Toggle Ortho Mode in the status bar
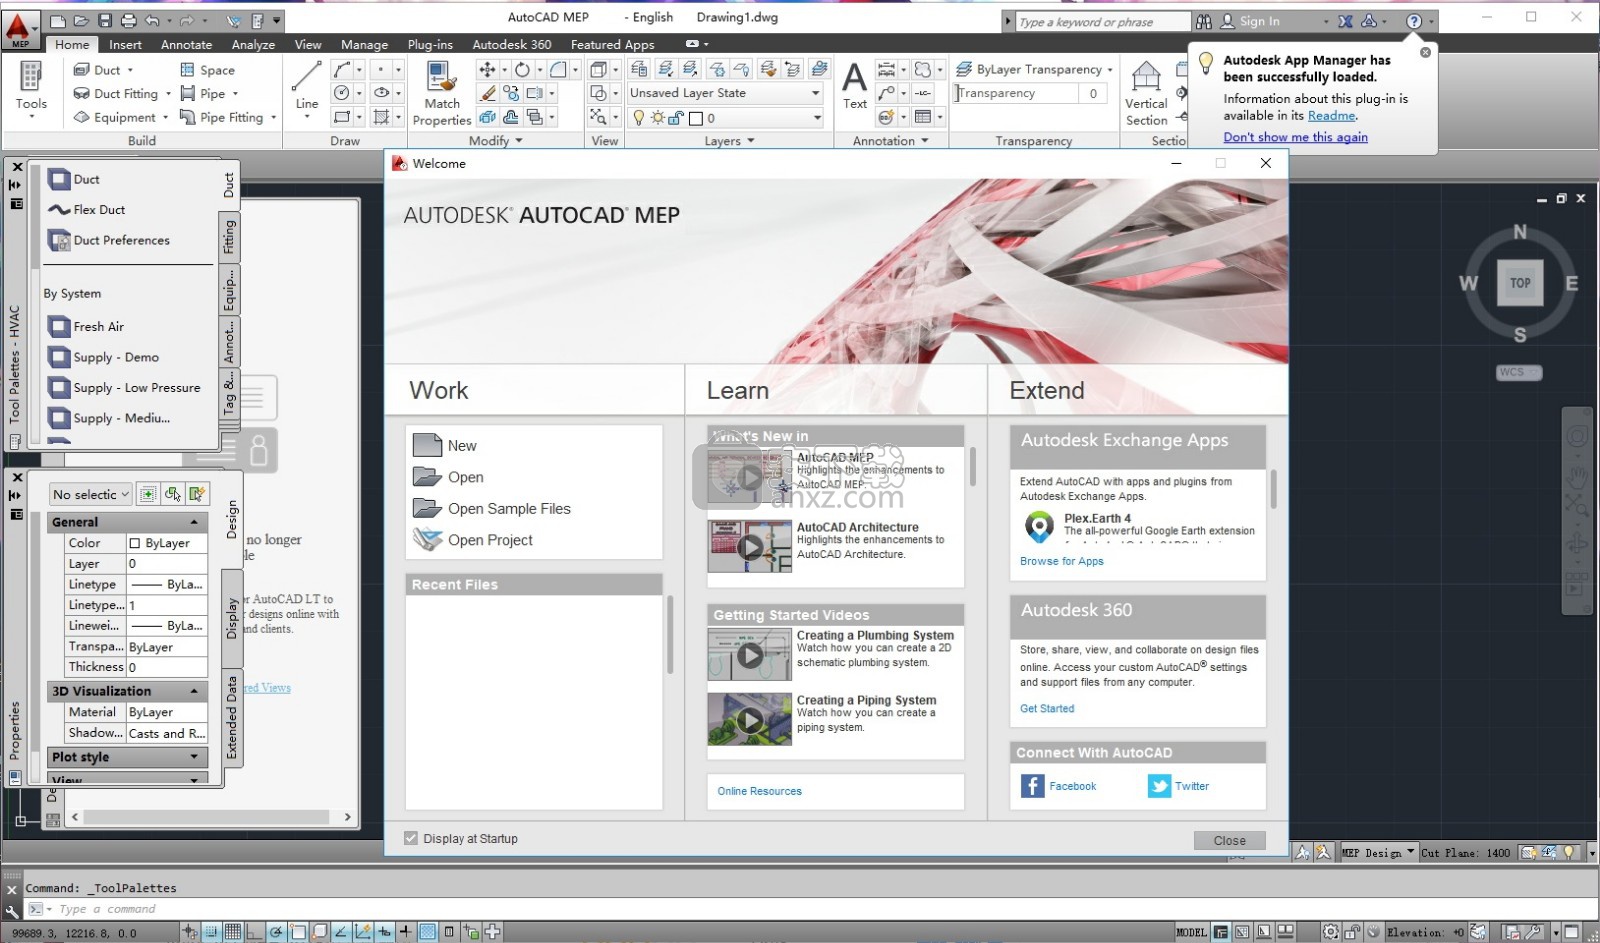Viewport: 1600px width, 943px height. 254,932
